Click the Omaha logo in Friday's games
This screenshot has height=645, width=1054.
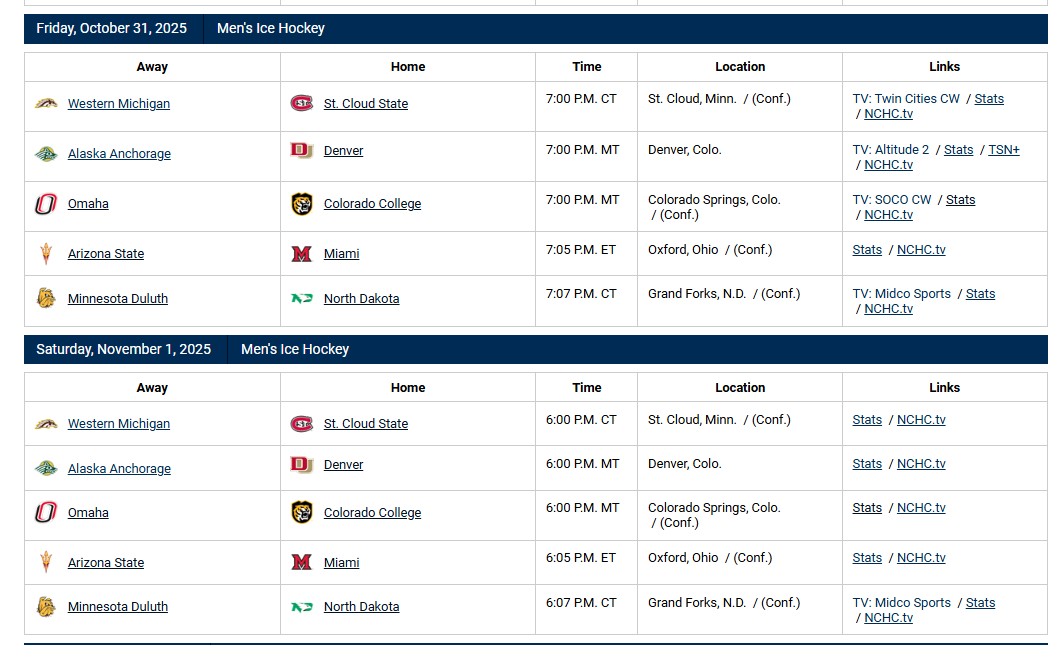[x=46, y=204]
